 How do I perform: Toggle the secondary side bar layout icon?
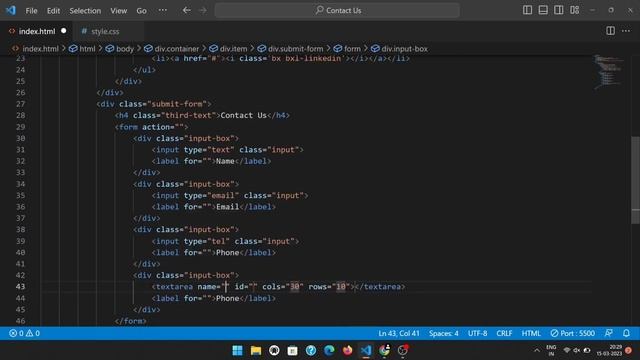tap(558, 10)
